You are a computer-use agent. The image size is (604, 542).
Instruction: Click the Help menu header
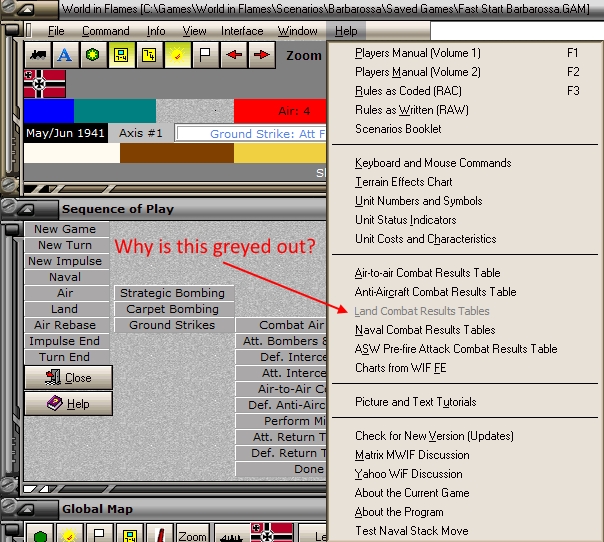tap(346, 31)
